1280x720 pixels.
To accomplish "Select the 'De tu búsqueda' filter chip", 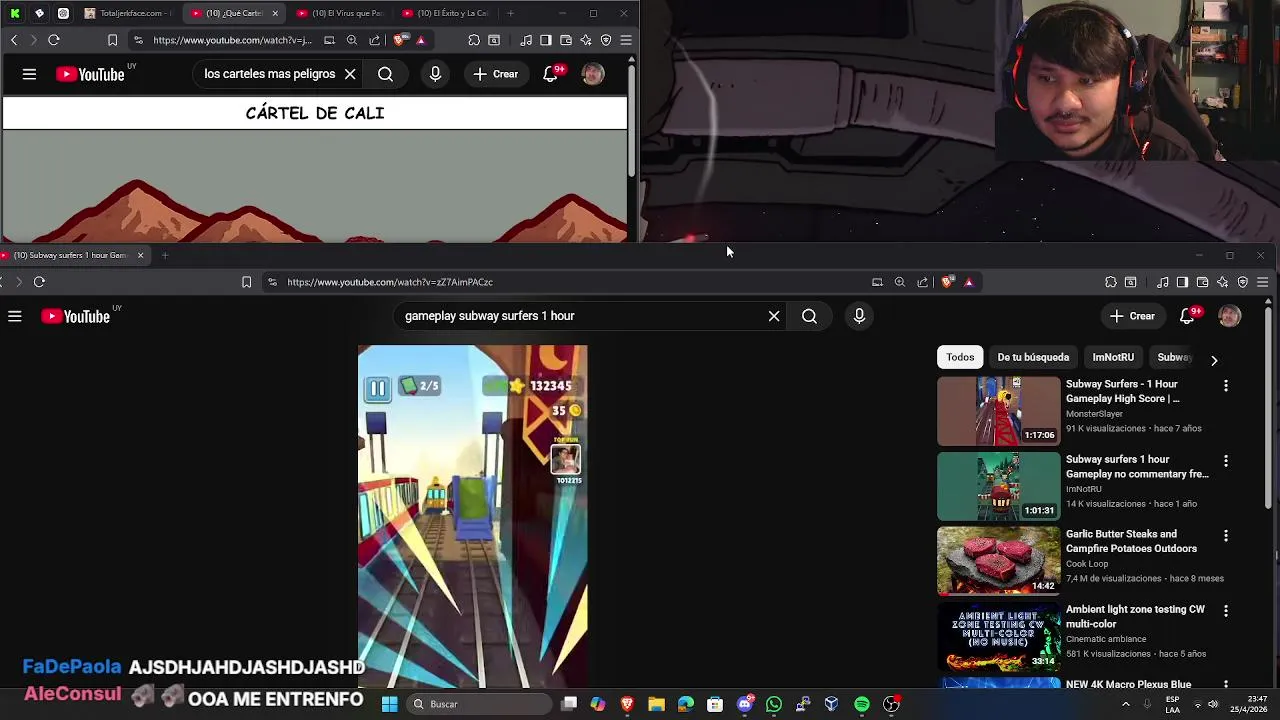I will pyautogui.click(x=1033, y=357).
